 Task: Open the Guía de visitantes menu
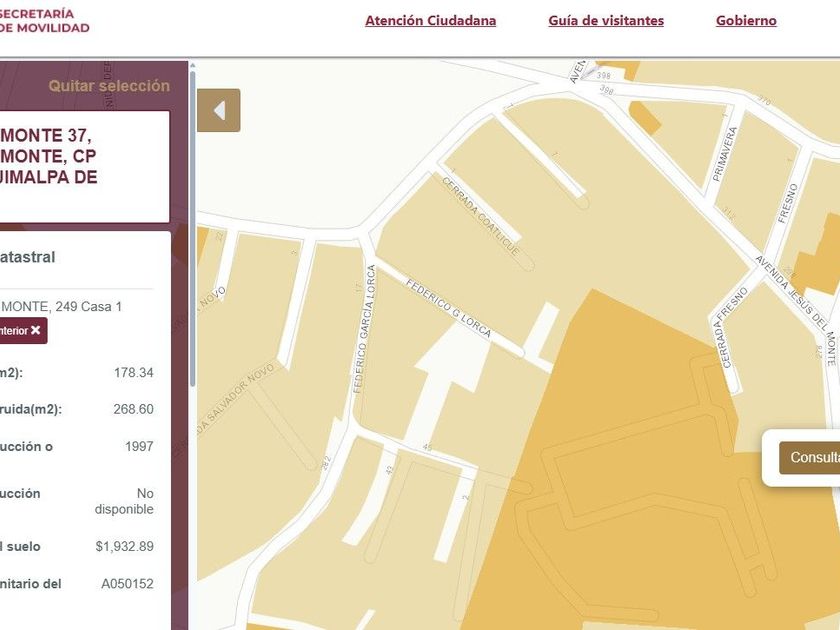coord(605,21)
